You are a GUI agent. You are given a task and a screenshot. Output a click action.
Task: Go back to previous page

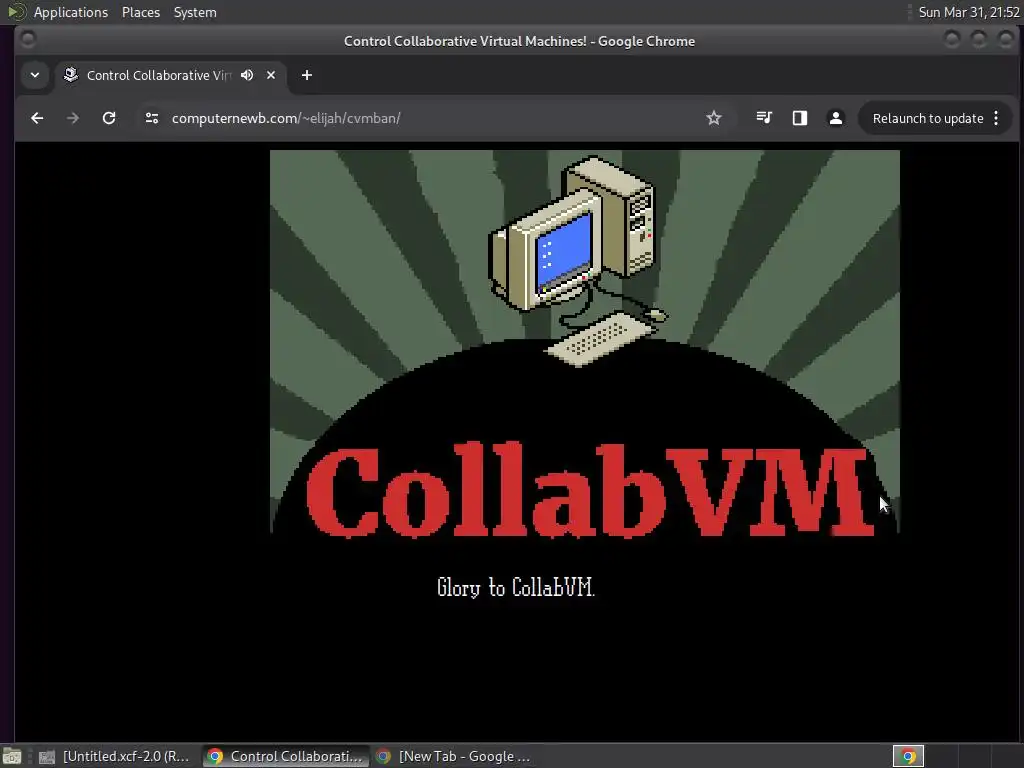coord(37,118)
